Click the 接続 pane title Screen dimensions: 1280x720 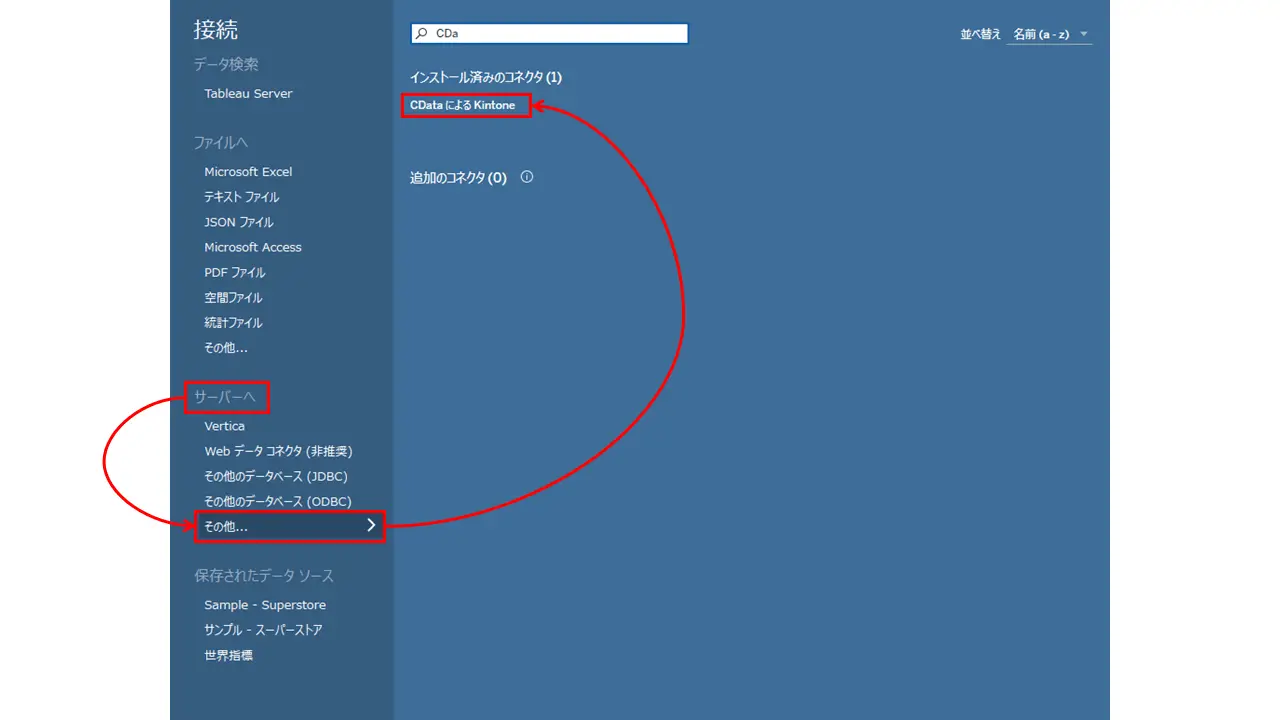tap(216, 30)
